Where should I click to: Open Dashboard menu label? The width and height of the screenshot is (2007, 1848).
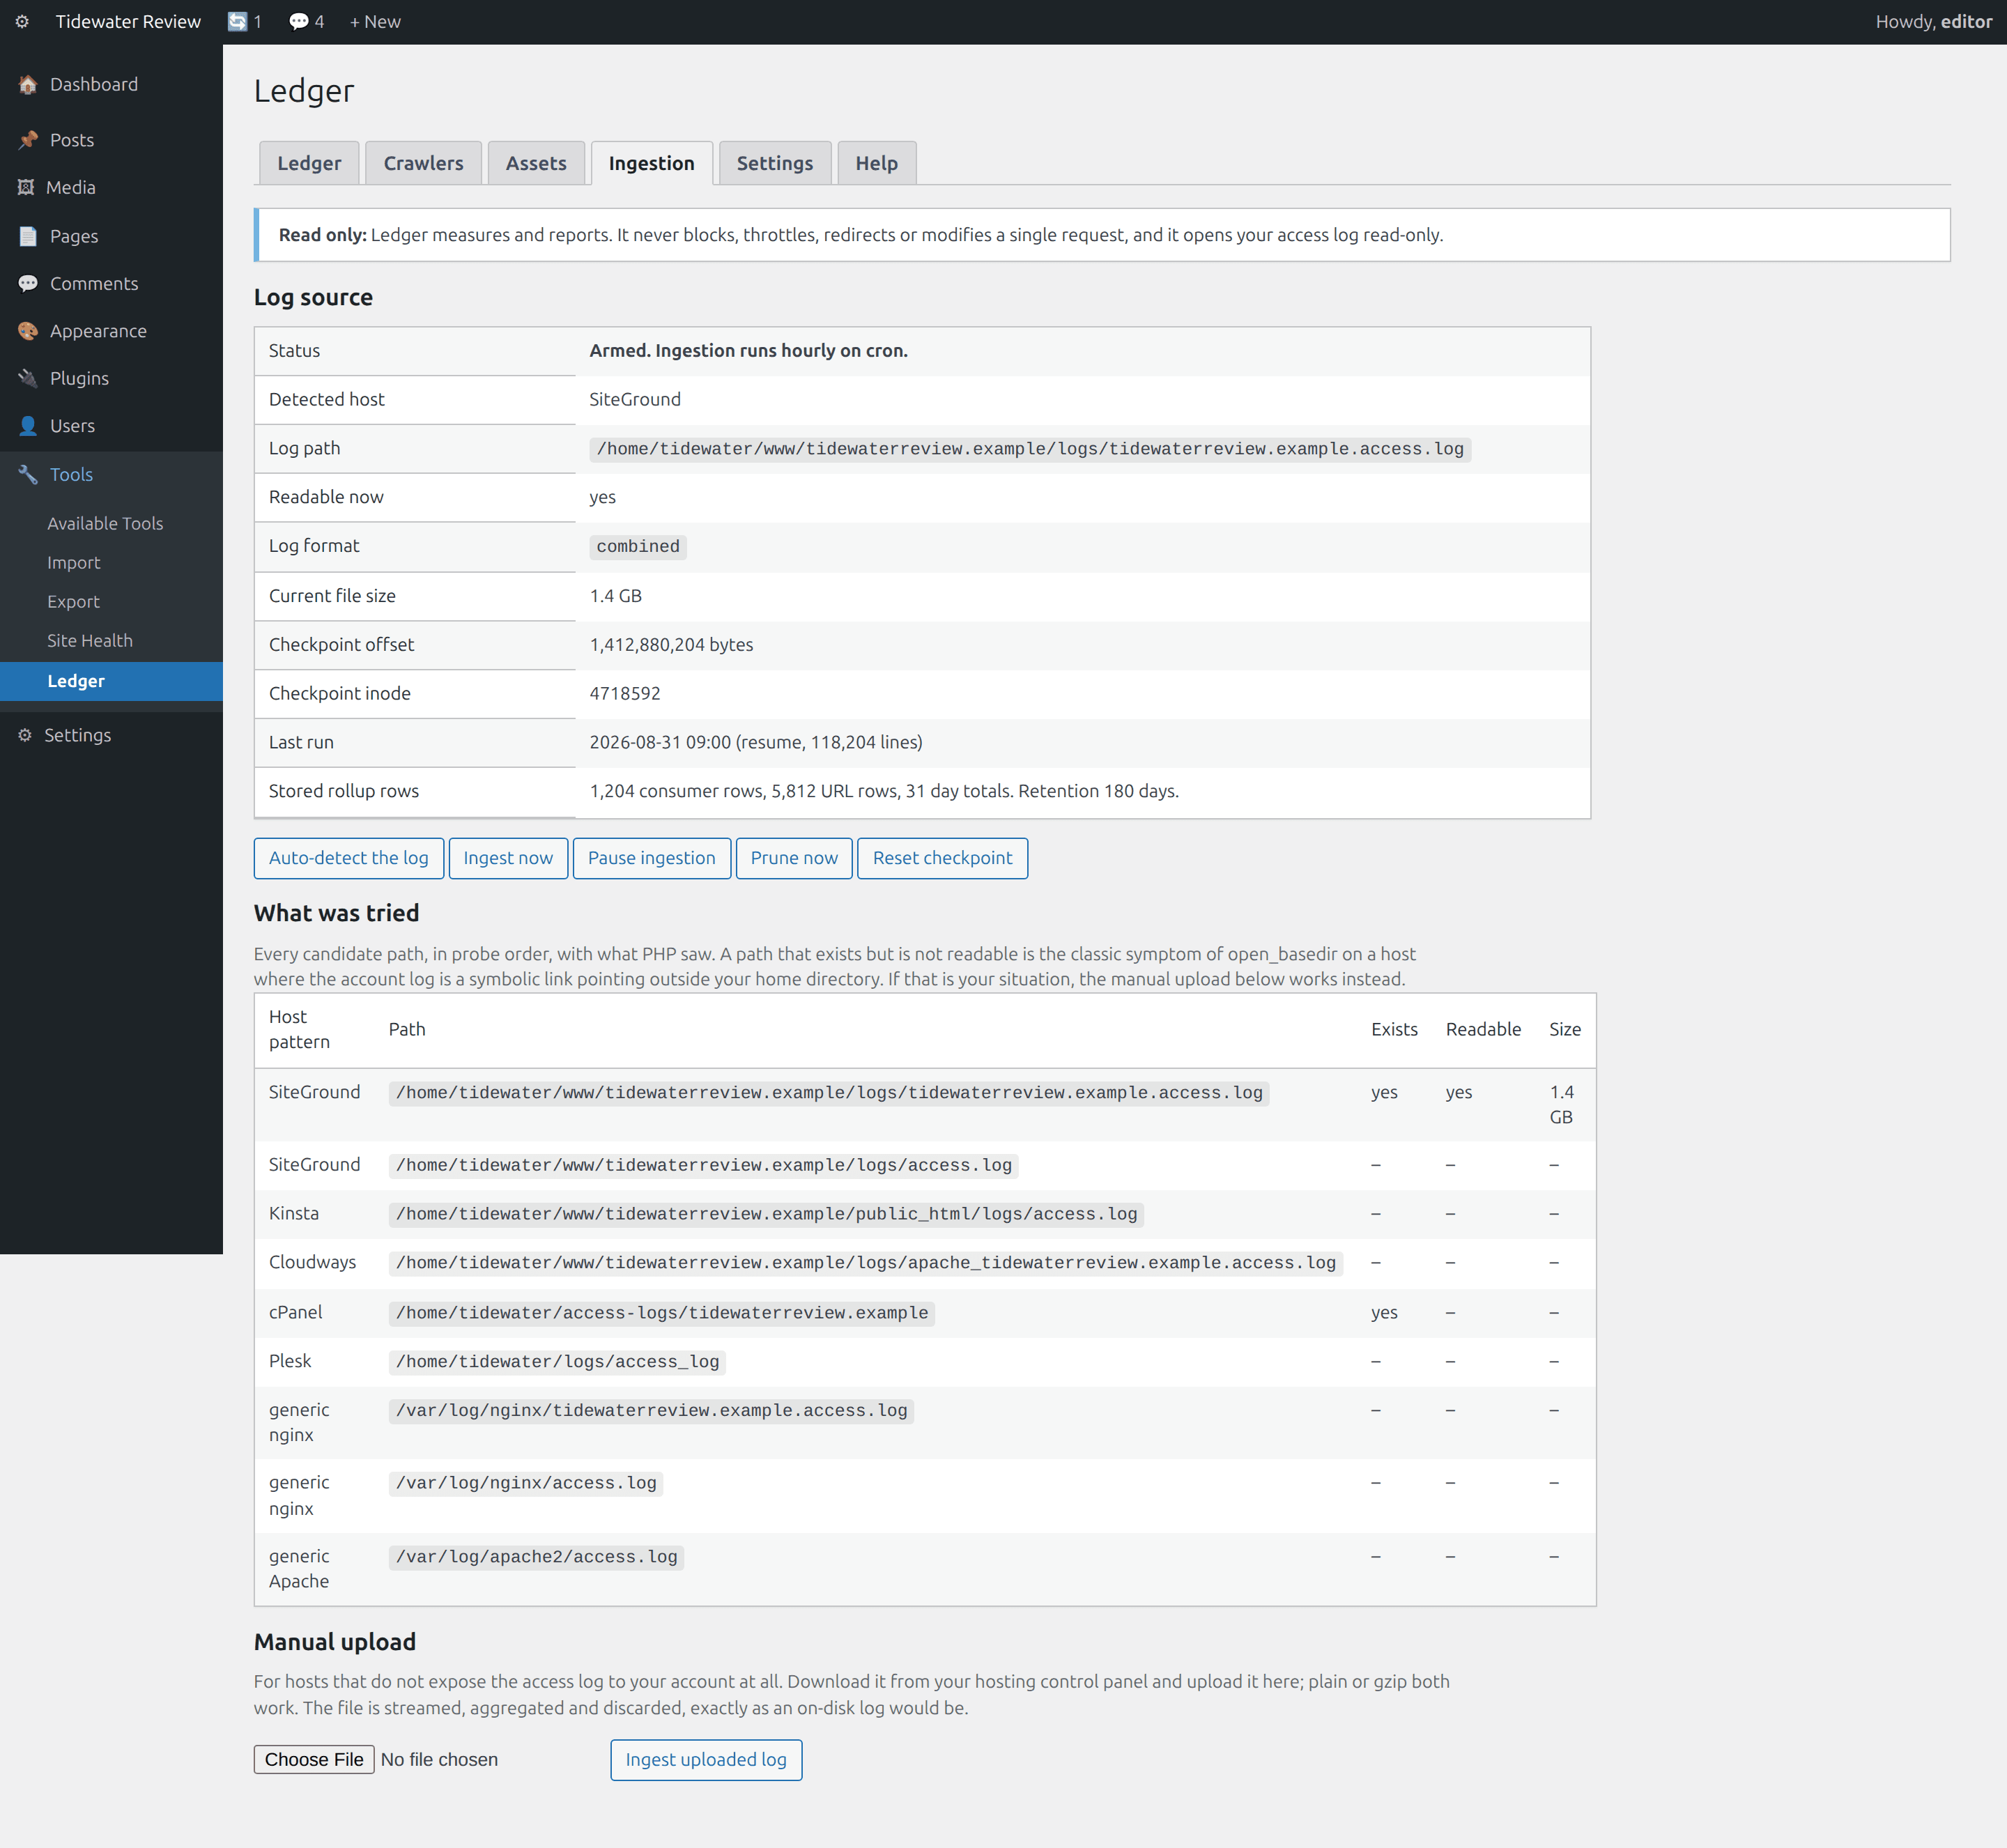click(x=94, y=84)
